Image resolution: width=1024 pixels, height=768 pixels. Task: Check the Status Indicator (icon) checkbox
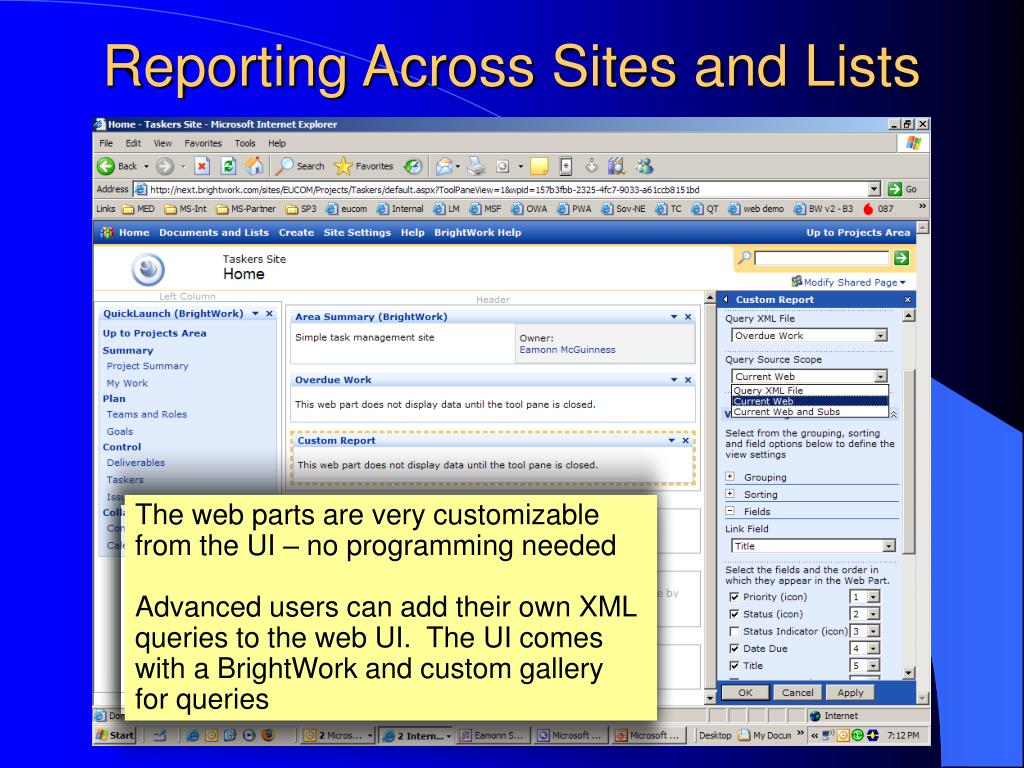(734, 632)
